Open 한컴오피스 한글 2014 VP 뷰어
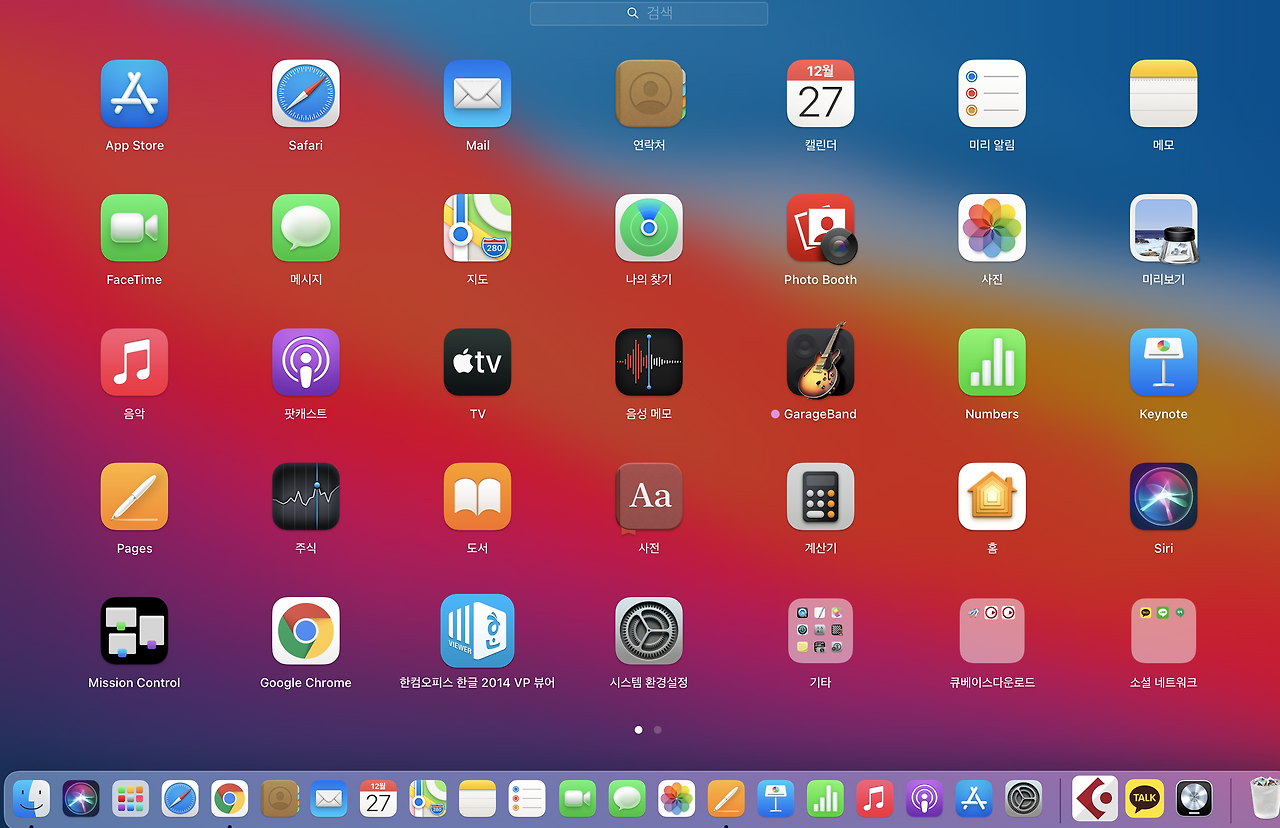1280x828 pixels. click(477, 631)
